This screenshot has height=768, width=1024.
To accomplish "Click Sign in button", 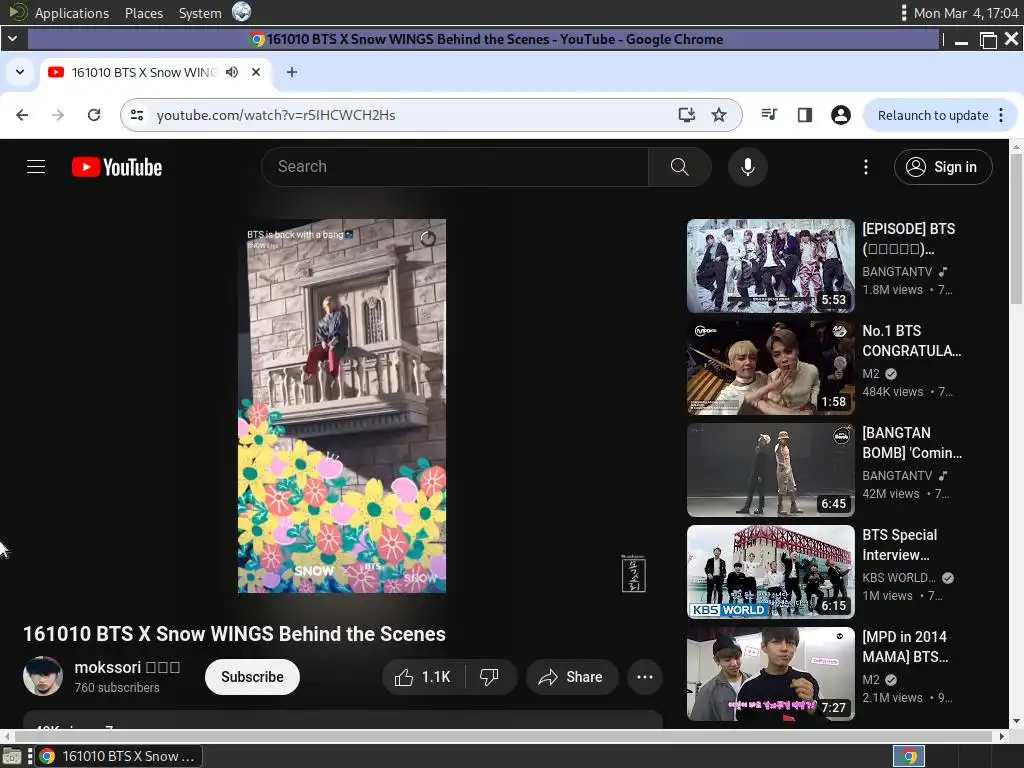I will pyautogui.click(x=942, y=167).
